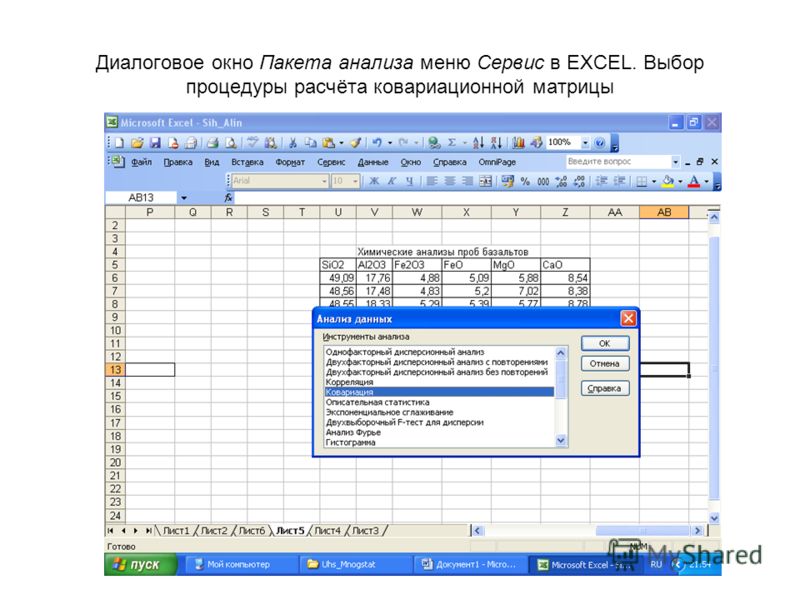Click the Cut scissors icon

(x=293, y=143)
